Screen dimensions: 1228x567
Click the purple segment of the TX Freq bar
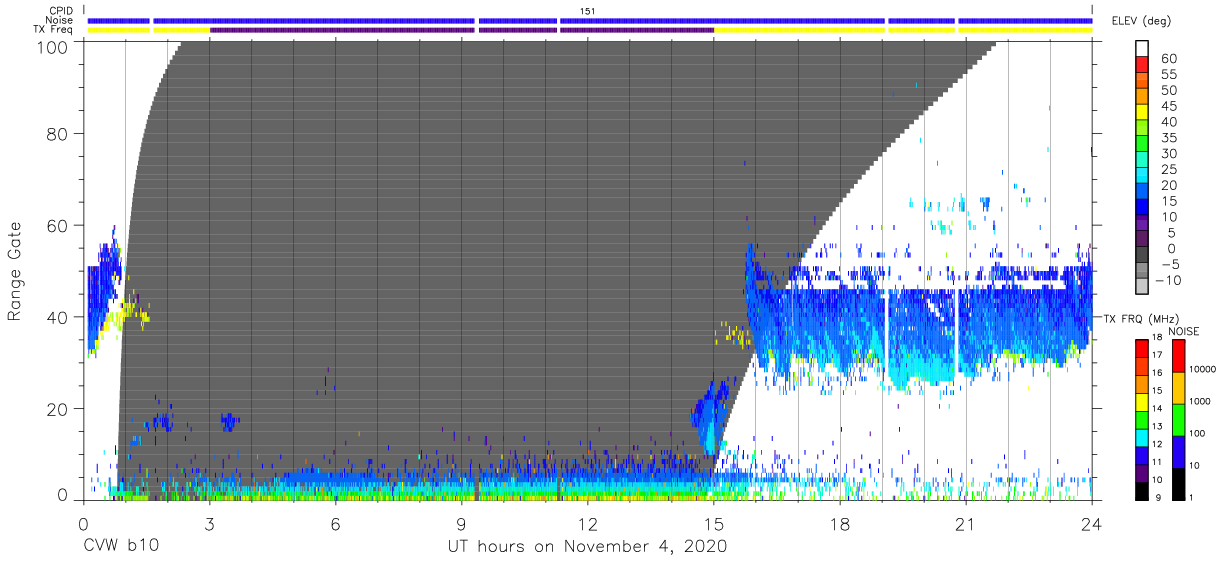tap(462, 30)
